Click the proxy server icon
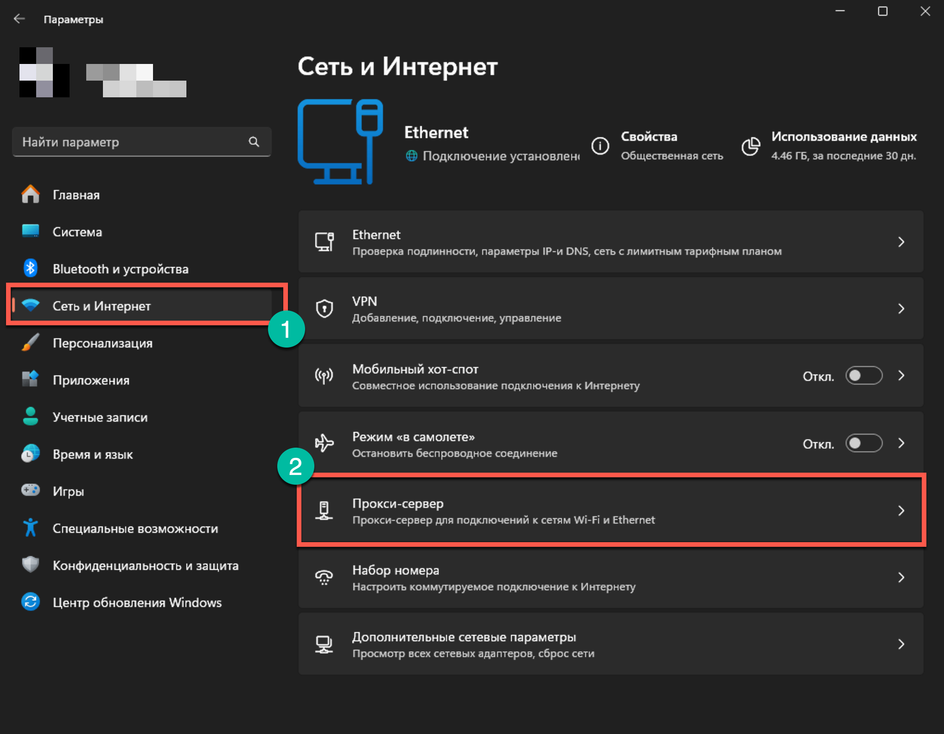This screenshot has width=944, height=734. coord(324,511)
